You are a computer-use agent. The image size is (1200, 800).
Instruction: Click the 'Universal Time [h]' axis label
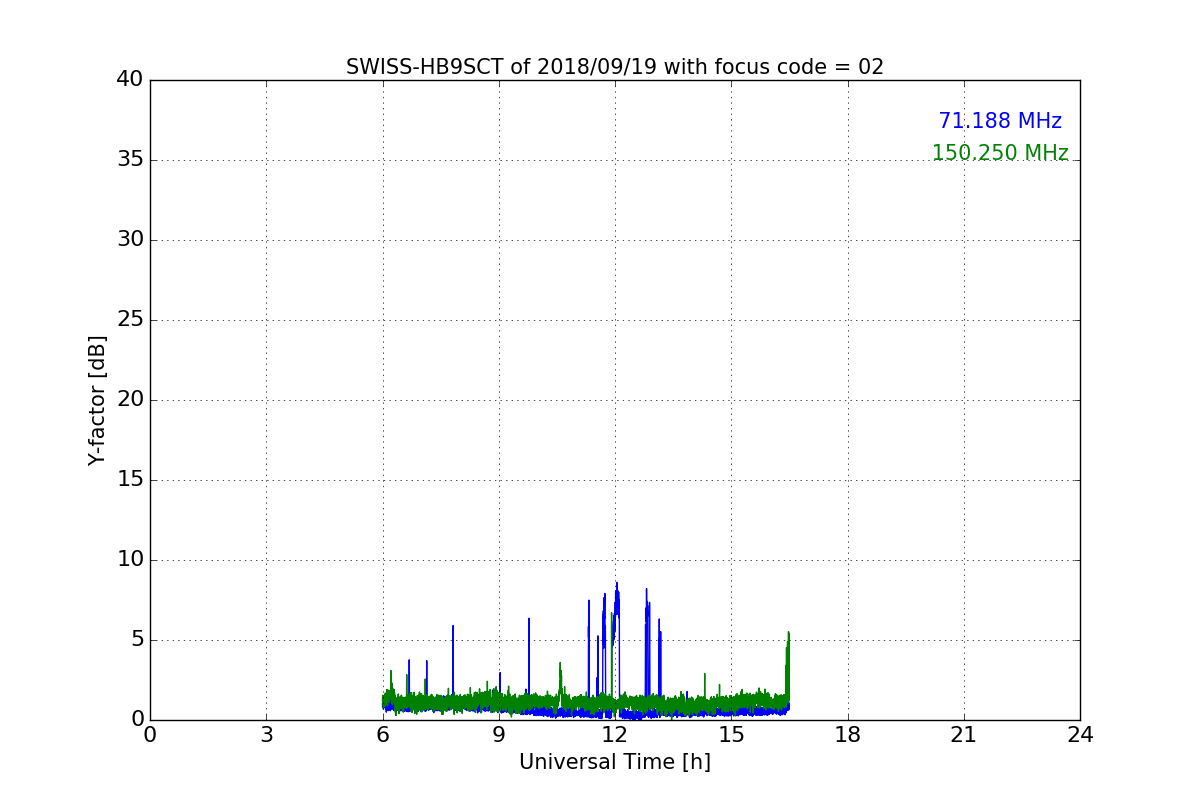615,762
